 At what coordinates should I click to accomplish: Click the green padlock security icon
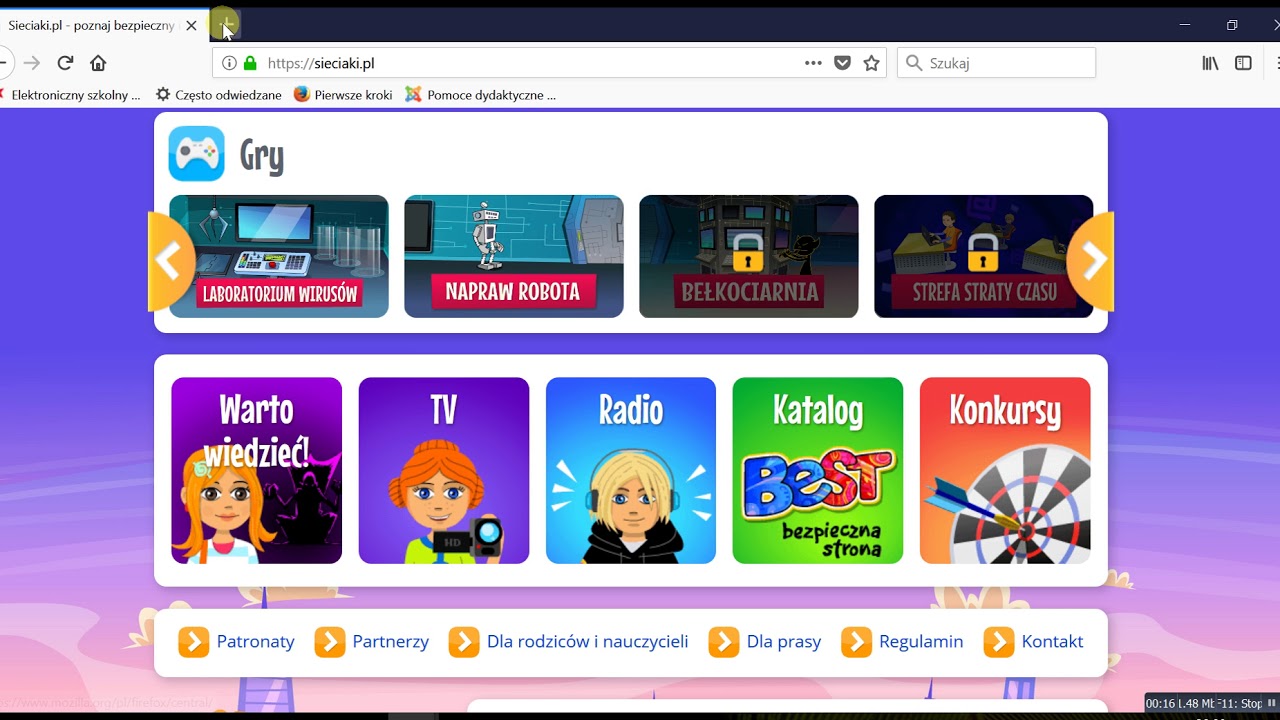pyautogui.click(x=250, y=63)
